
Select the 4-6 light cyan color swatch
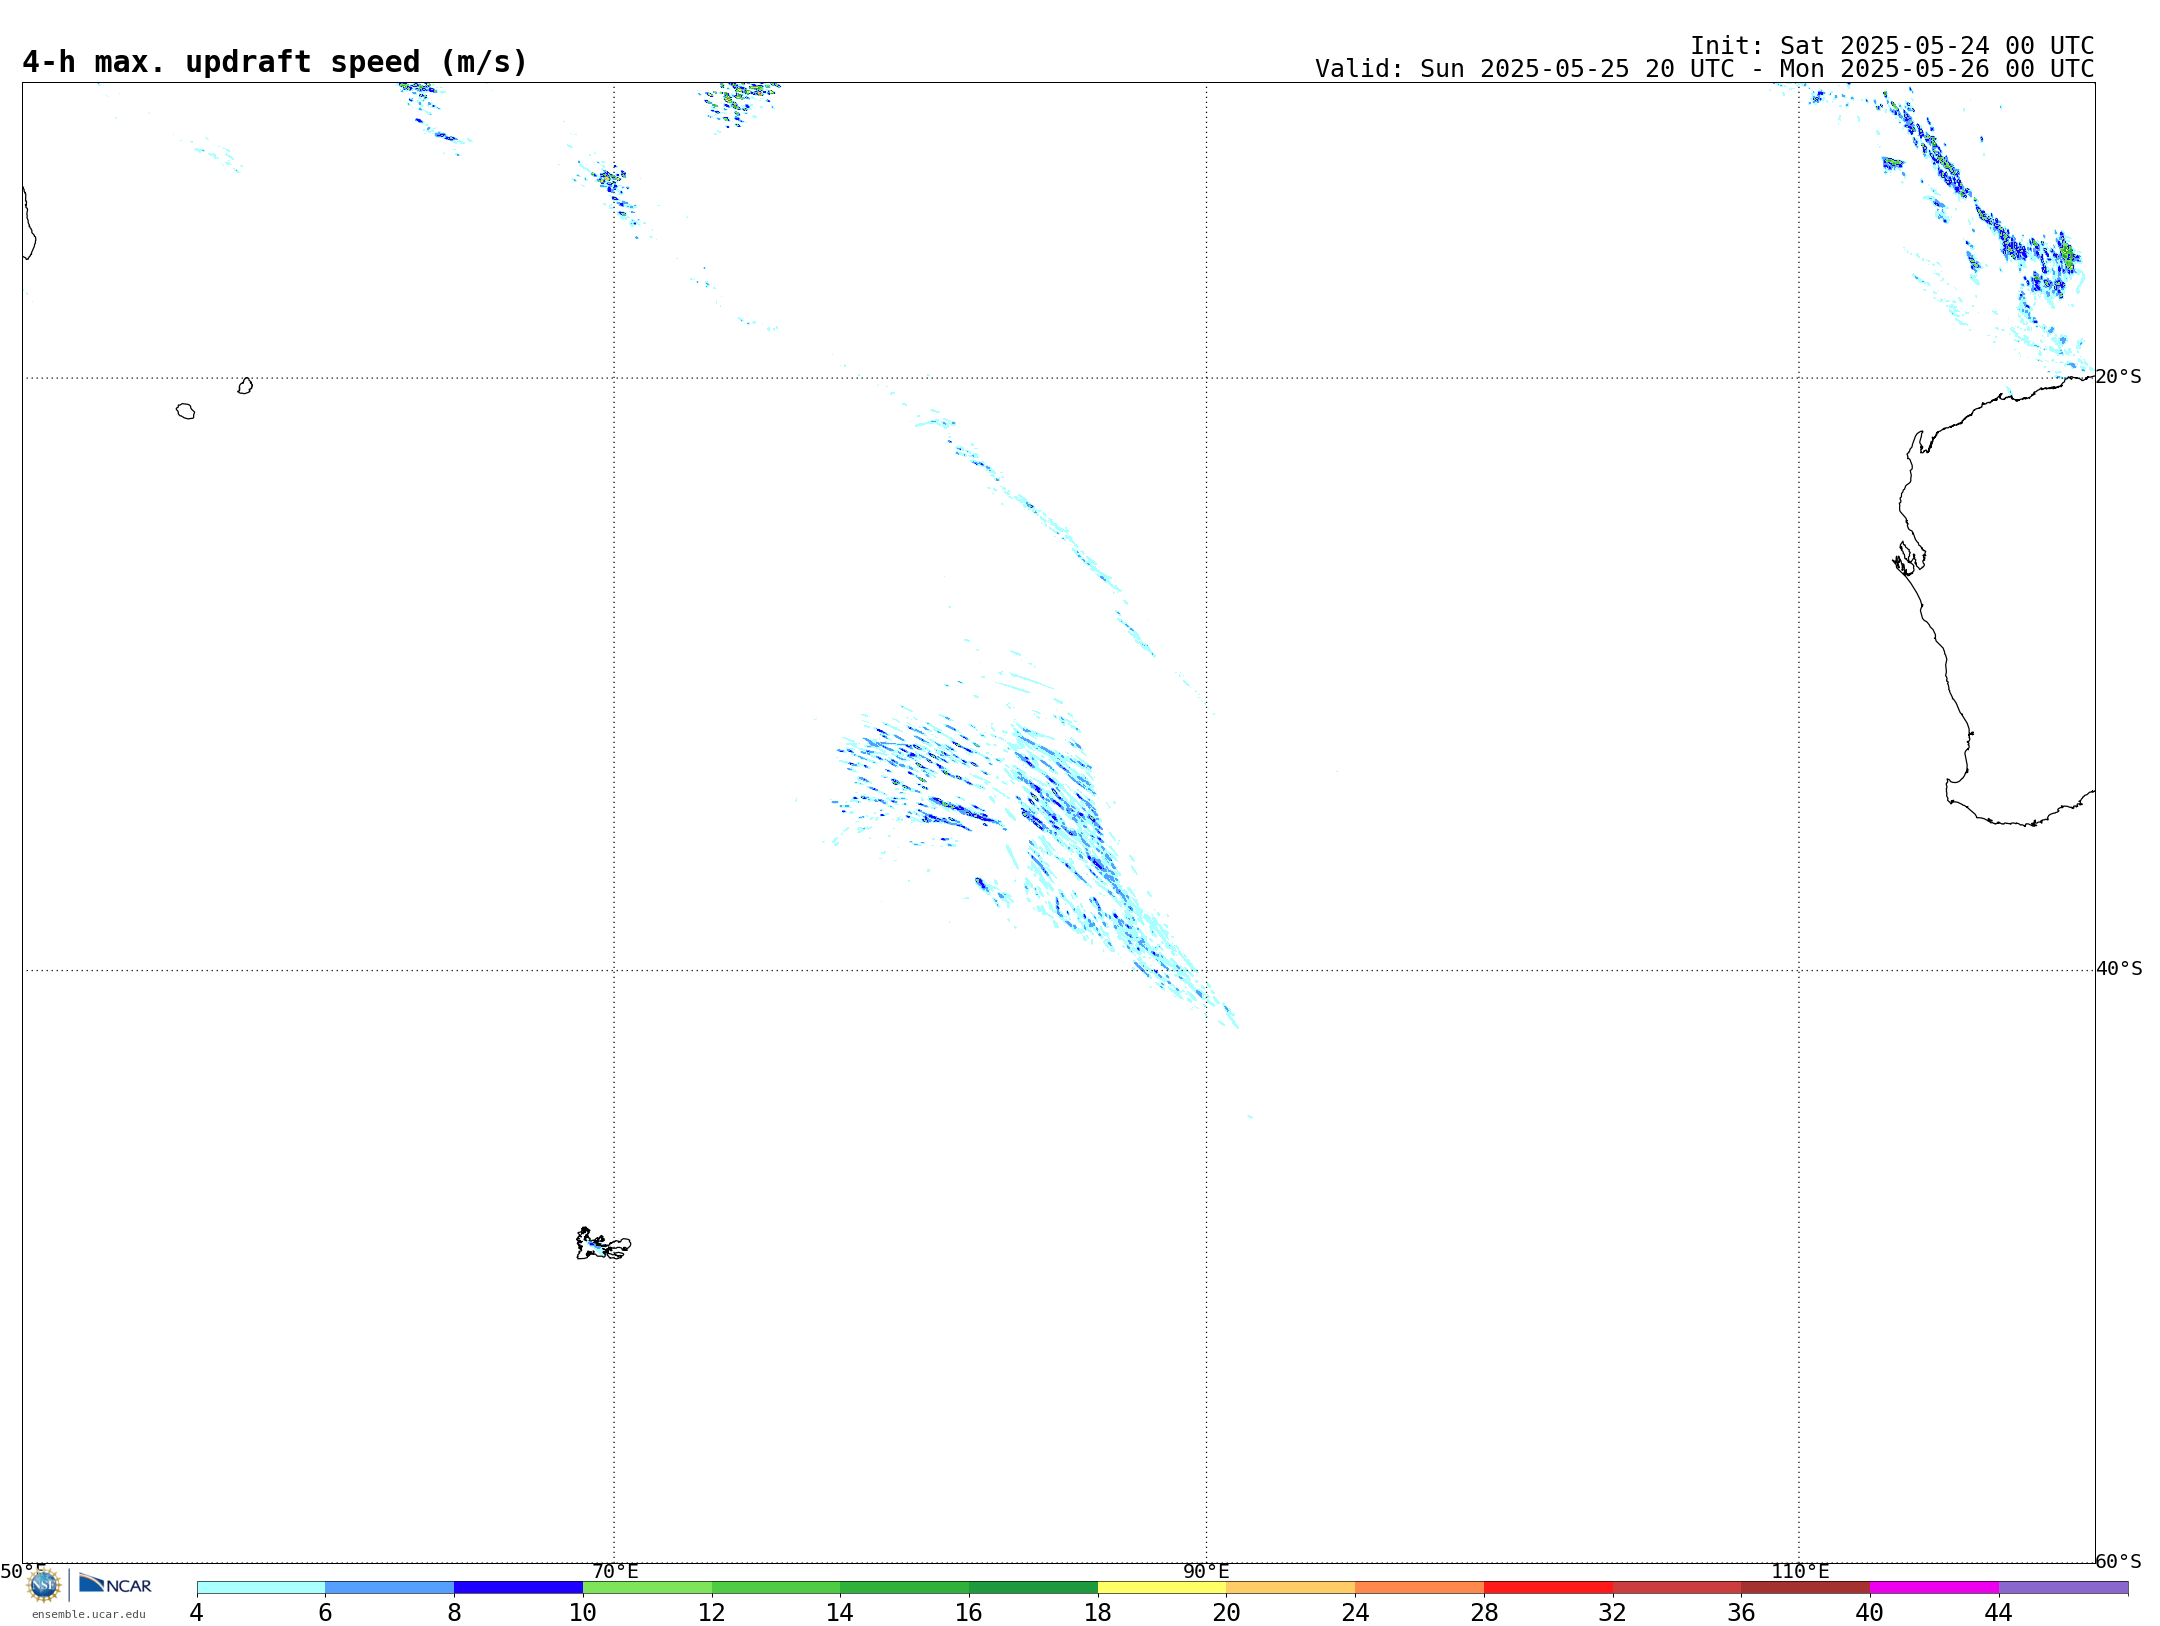[261, 1588]
